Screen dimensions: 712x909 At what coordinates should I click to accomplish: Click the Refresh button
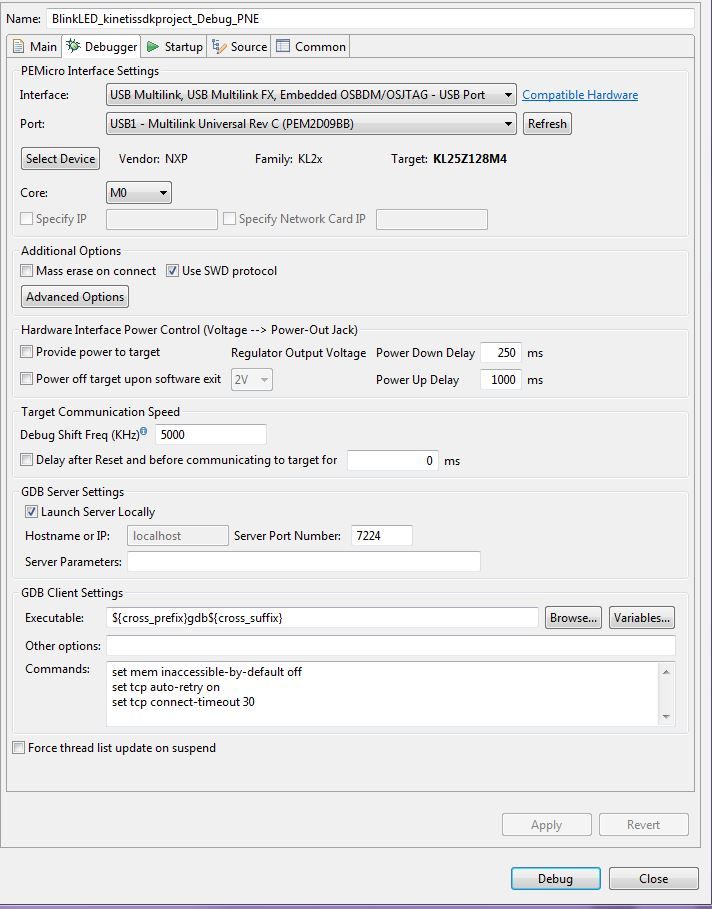tap(547, 123)
